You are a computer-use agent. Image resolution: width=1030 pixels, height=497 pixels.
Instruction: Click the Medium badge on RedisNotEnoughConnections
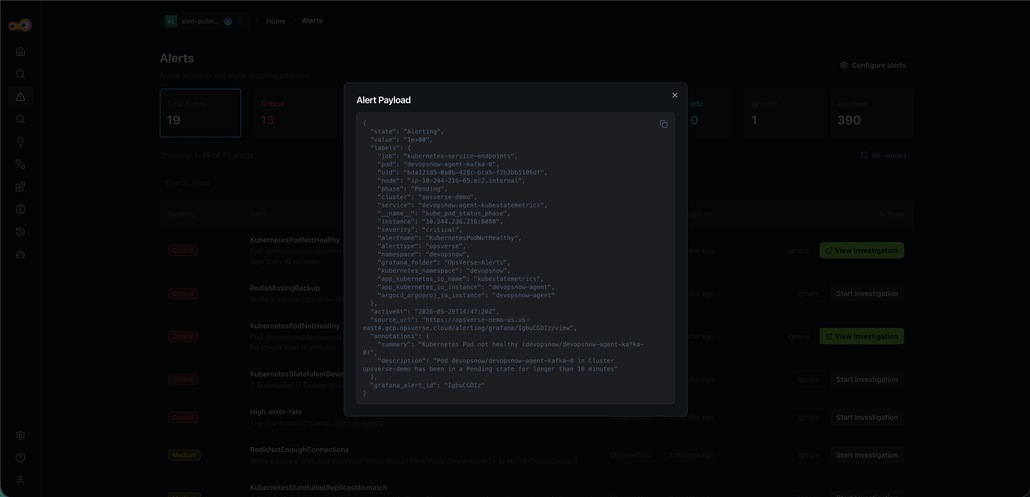click(184, 455)
